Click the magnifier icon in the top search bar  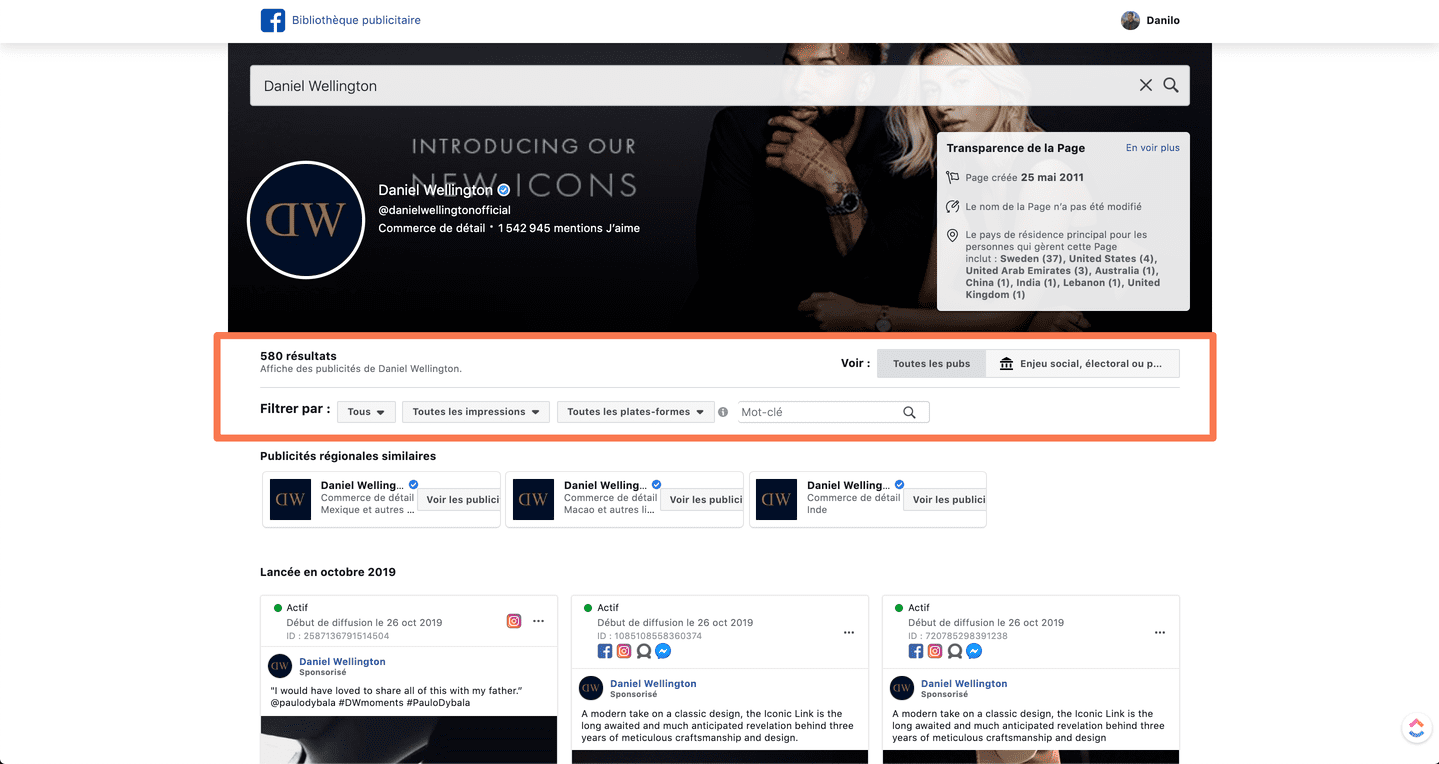[x=1171, y=85]
